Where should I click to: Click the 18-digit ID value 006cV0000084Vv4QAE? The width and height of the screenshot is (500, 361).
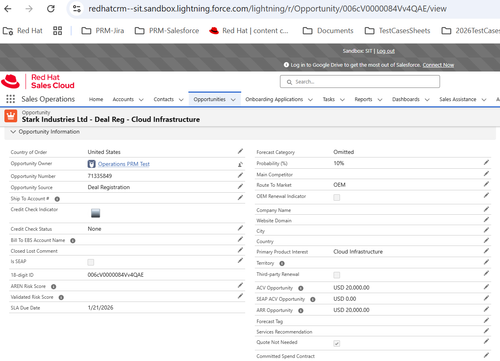[x=115, y=275]
